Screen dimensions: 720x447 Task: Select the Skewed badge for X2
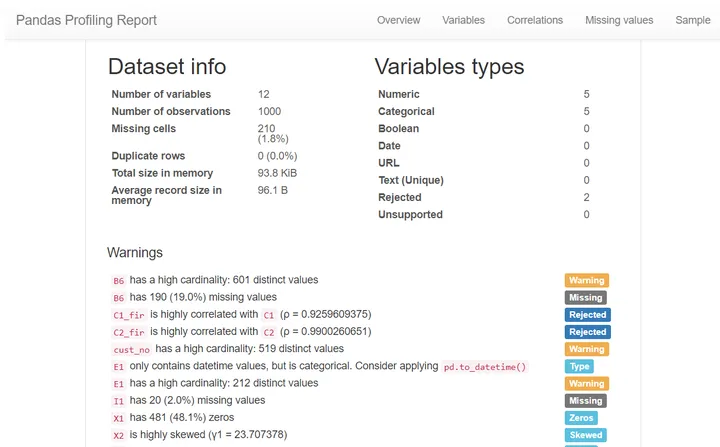coord(586,435)
